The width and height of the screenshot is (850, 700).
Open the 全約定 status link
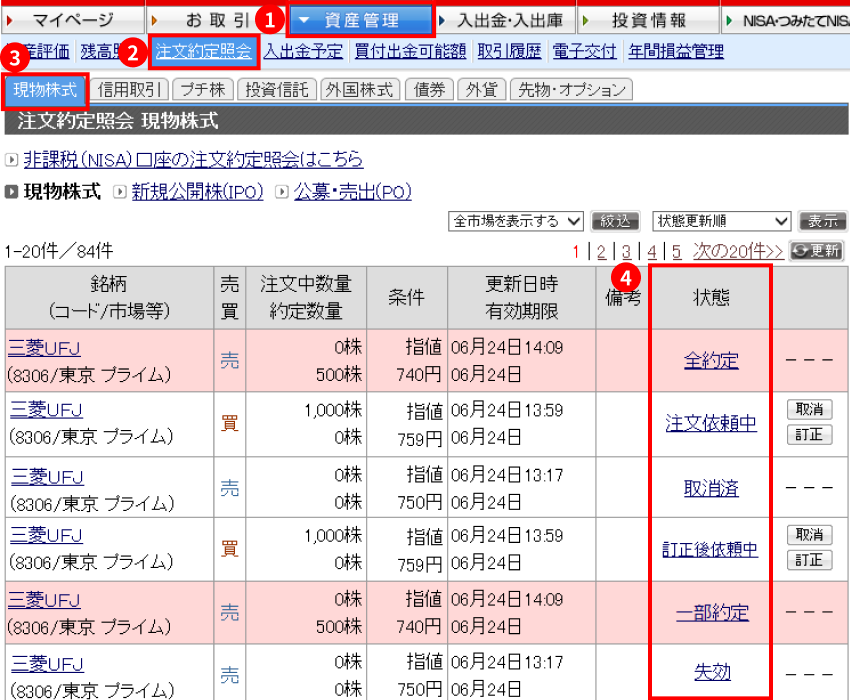(711, 361)
